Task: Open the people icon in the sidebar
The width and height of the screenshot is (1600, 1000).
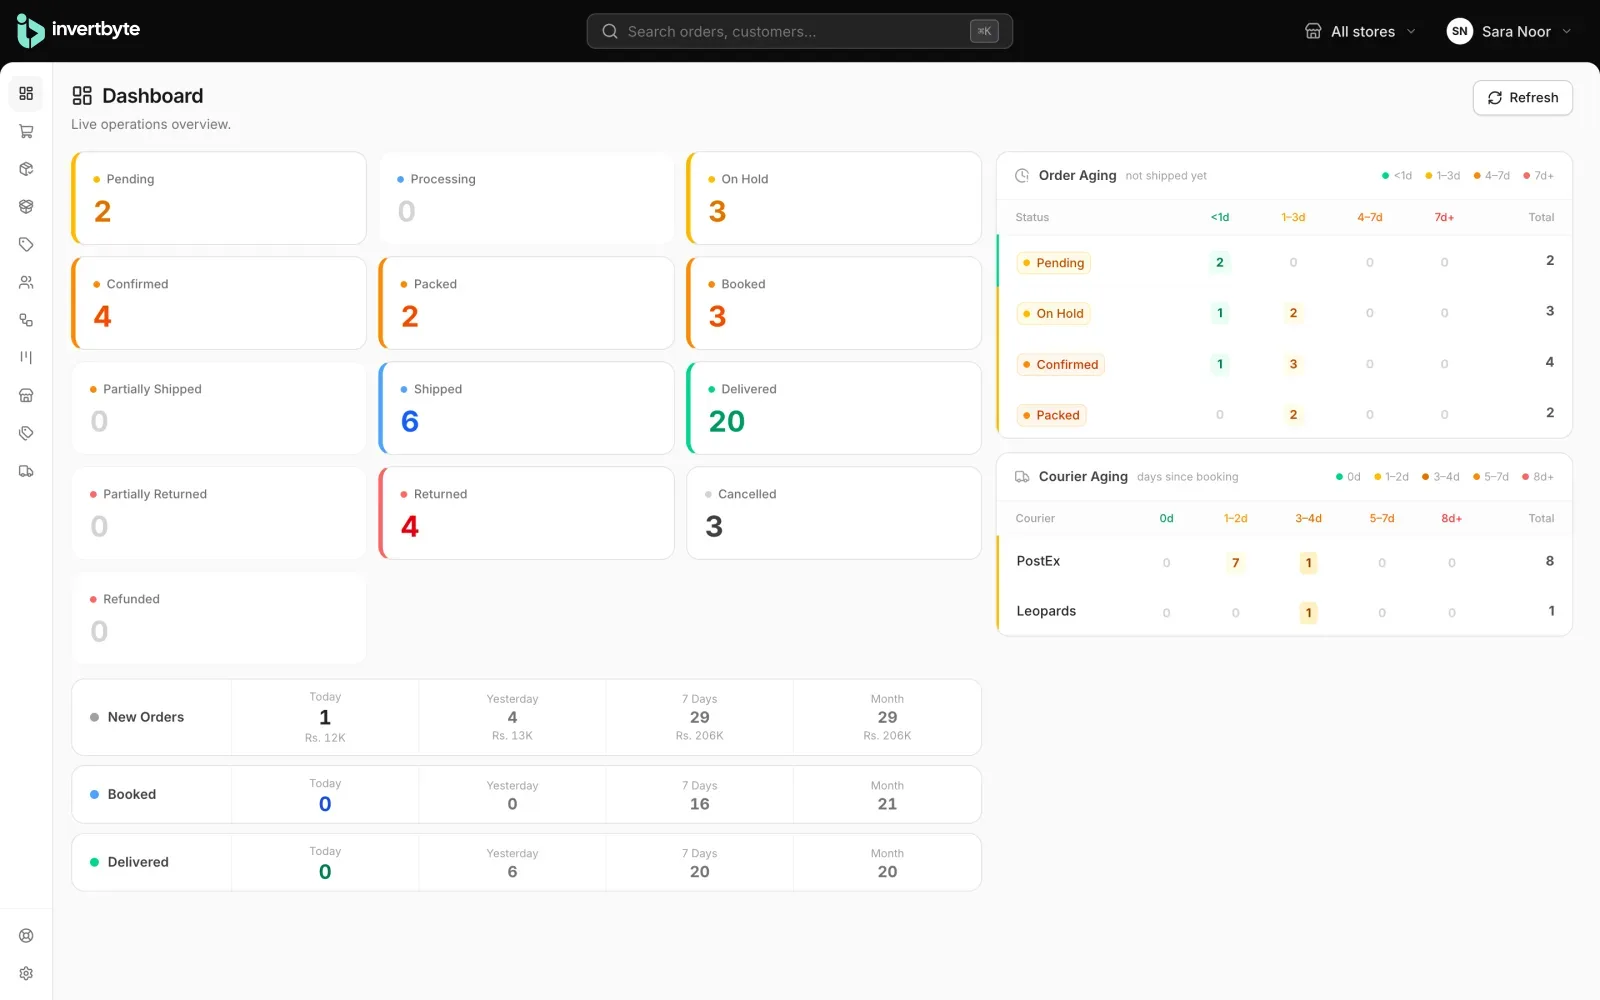Action: 26,282
